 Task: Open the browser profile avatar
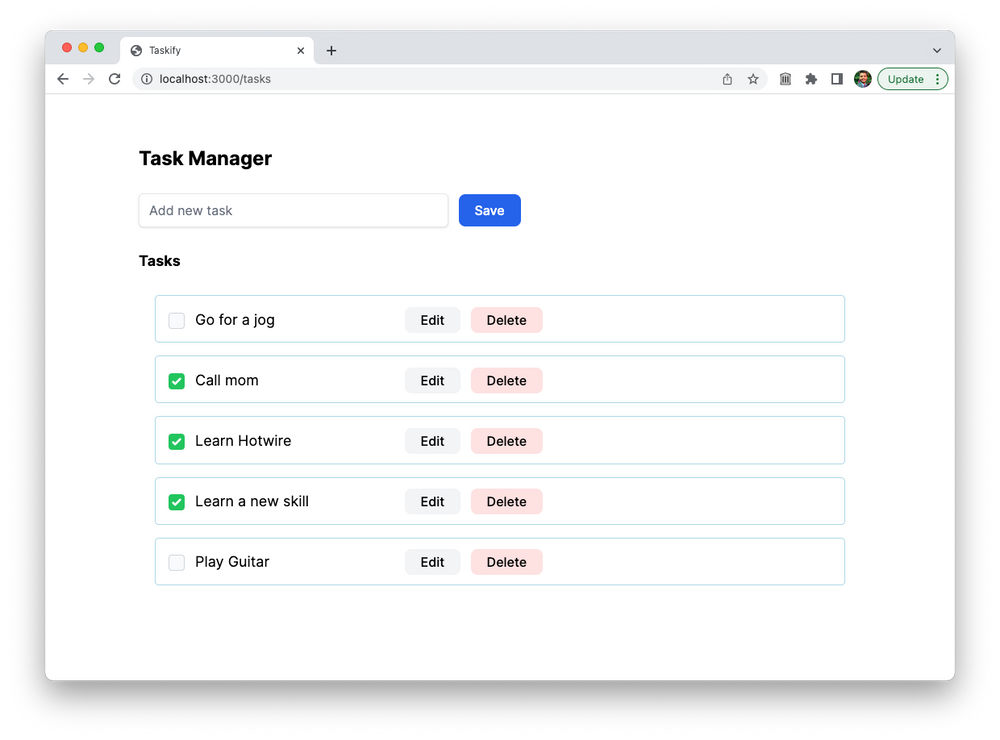[862, 78]
